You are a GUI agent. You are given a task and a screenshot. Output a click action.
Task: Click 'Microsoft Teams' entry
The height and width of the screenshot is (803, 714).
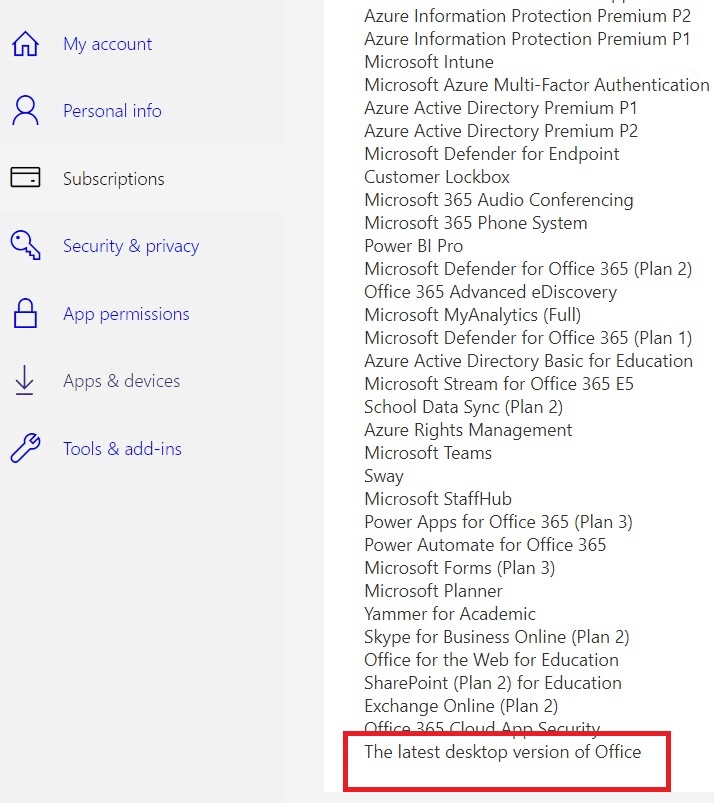click(428, 453)
